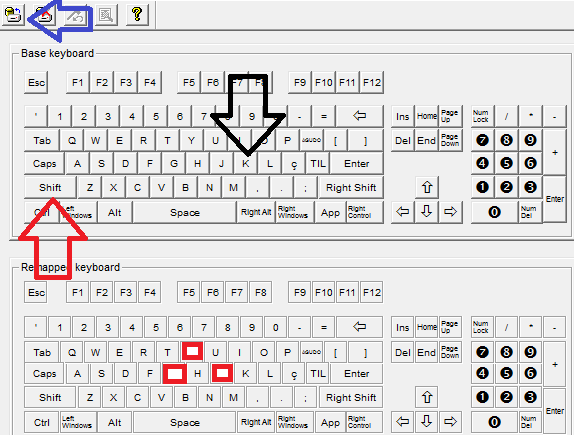The image size is (574, 435).
Task: Select numpad 7 on Base keyboard
Action: click(482, 140)
